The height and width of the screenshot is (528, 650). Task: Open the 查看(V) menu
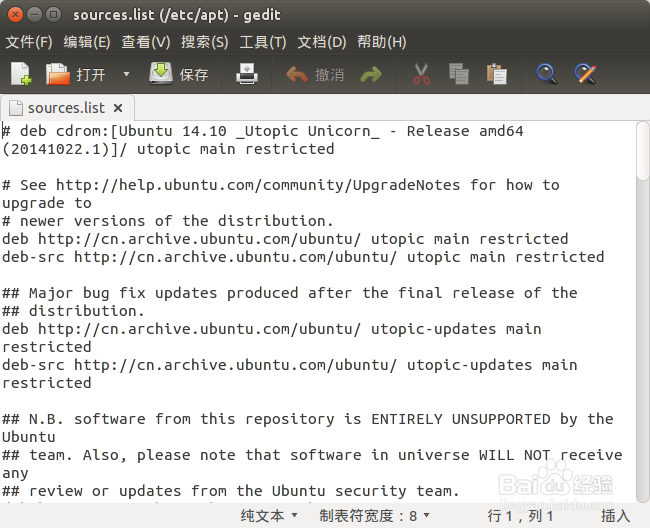(146, 42)
